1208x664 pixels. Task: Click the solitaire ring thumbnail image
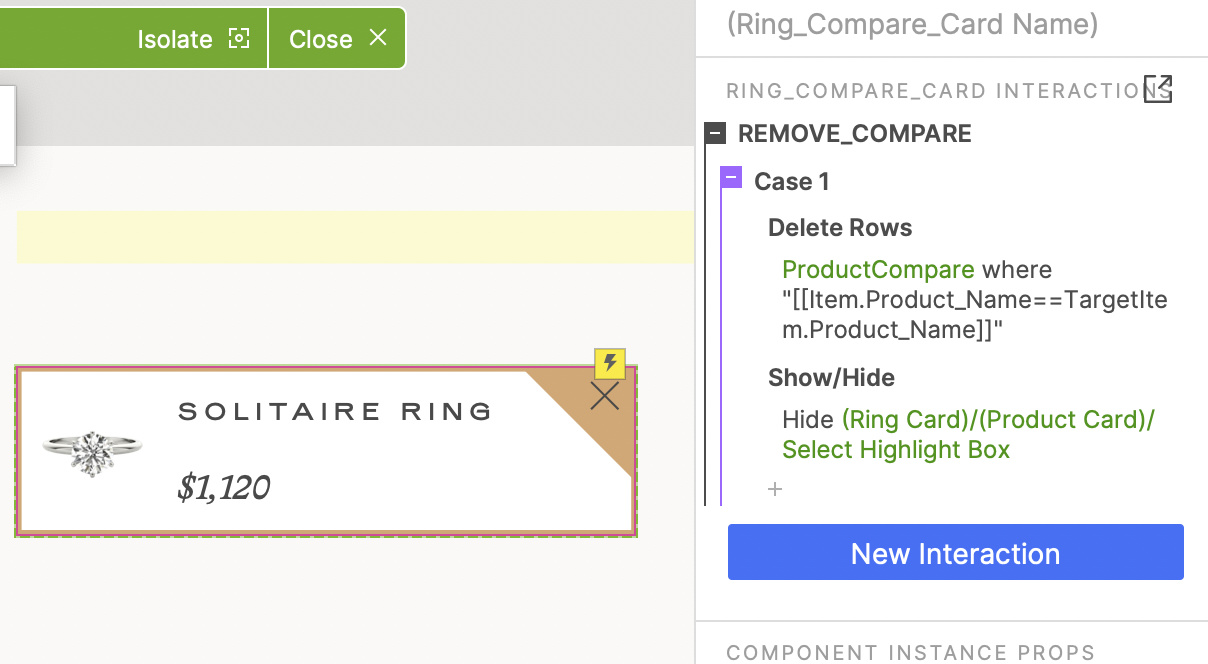(x=92, y=453)
